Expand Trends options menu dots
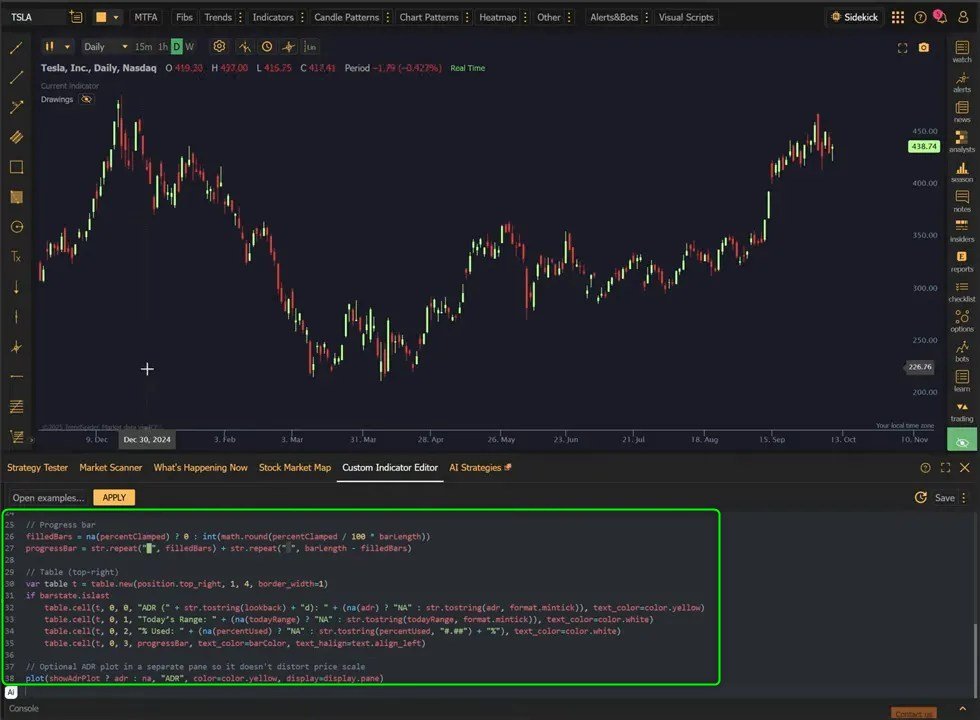This screenshot has height=720, width=980. click(241, 18)
